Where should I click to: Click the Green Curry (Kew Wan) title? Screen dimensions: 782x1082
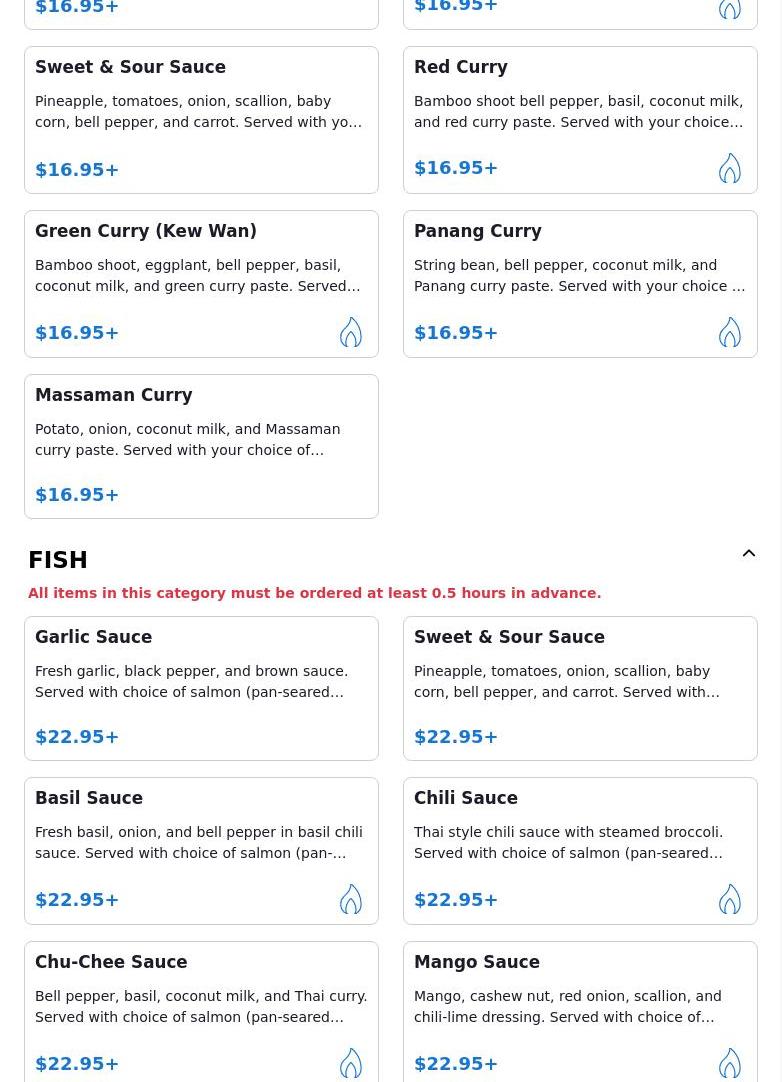coord(146,230)
